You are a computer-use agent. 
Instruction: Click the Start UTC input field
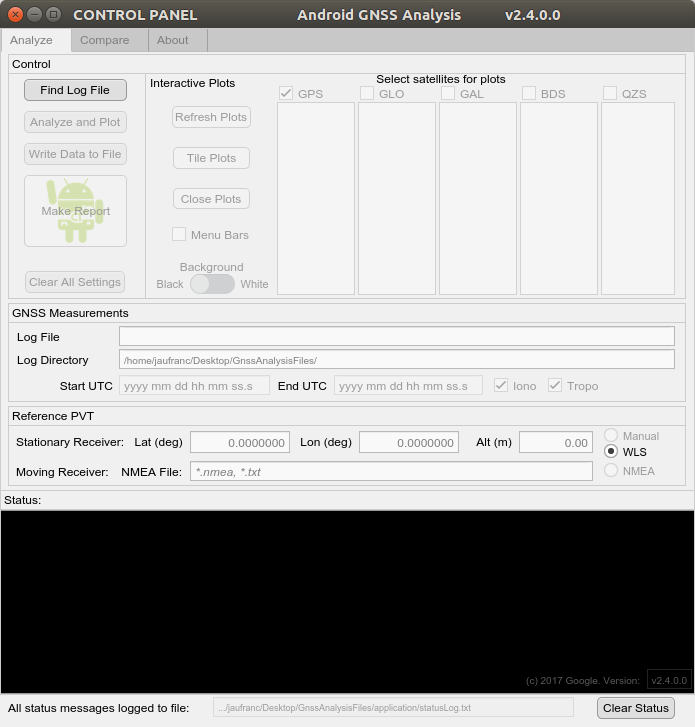pyautogui.click(x=194, y=385)
